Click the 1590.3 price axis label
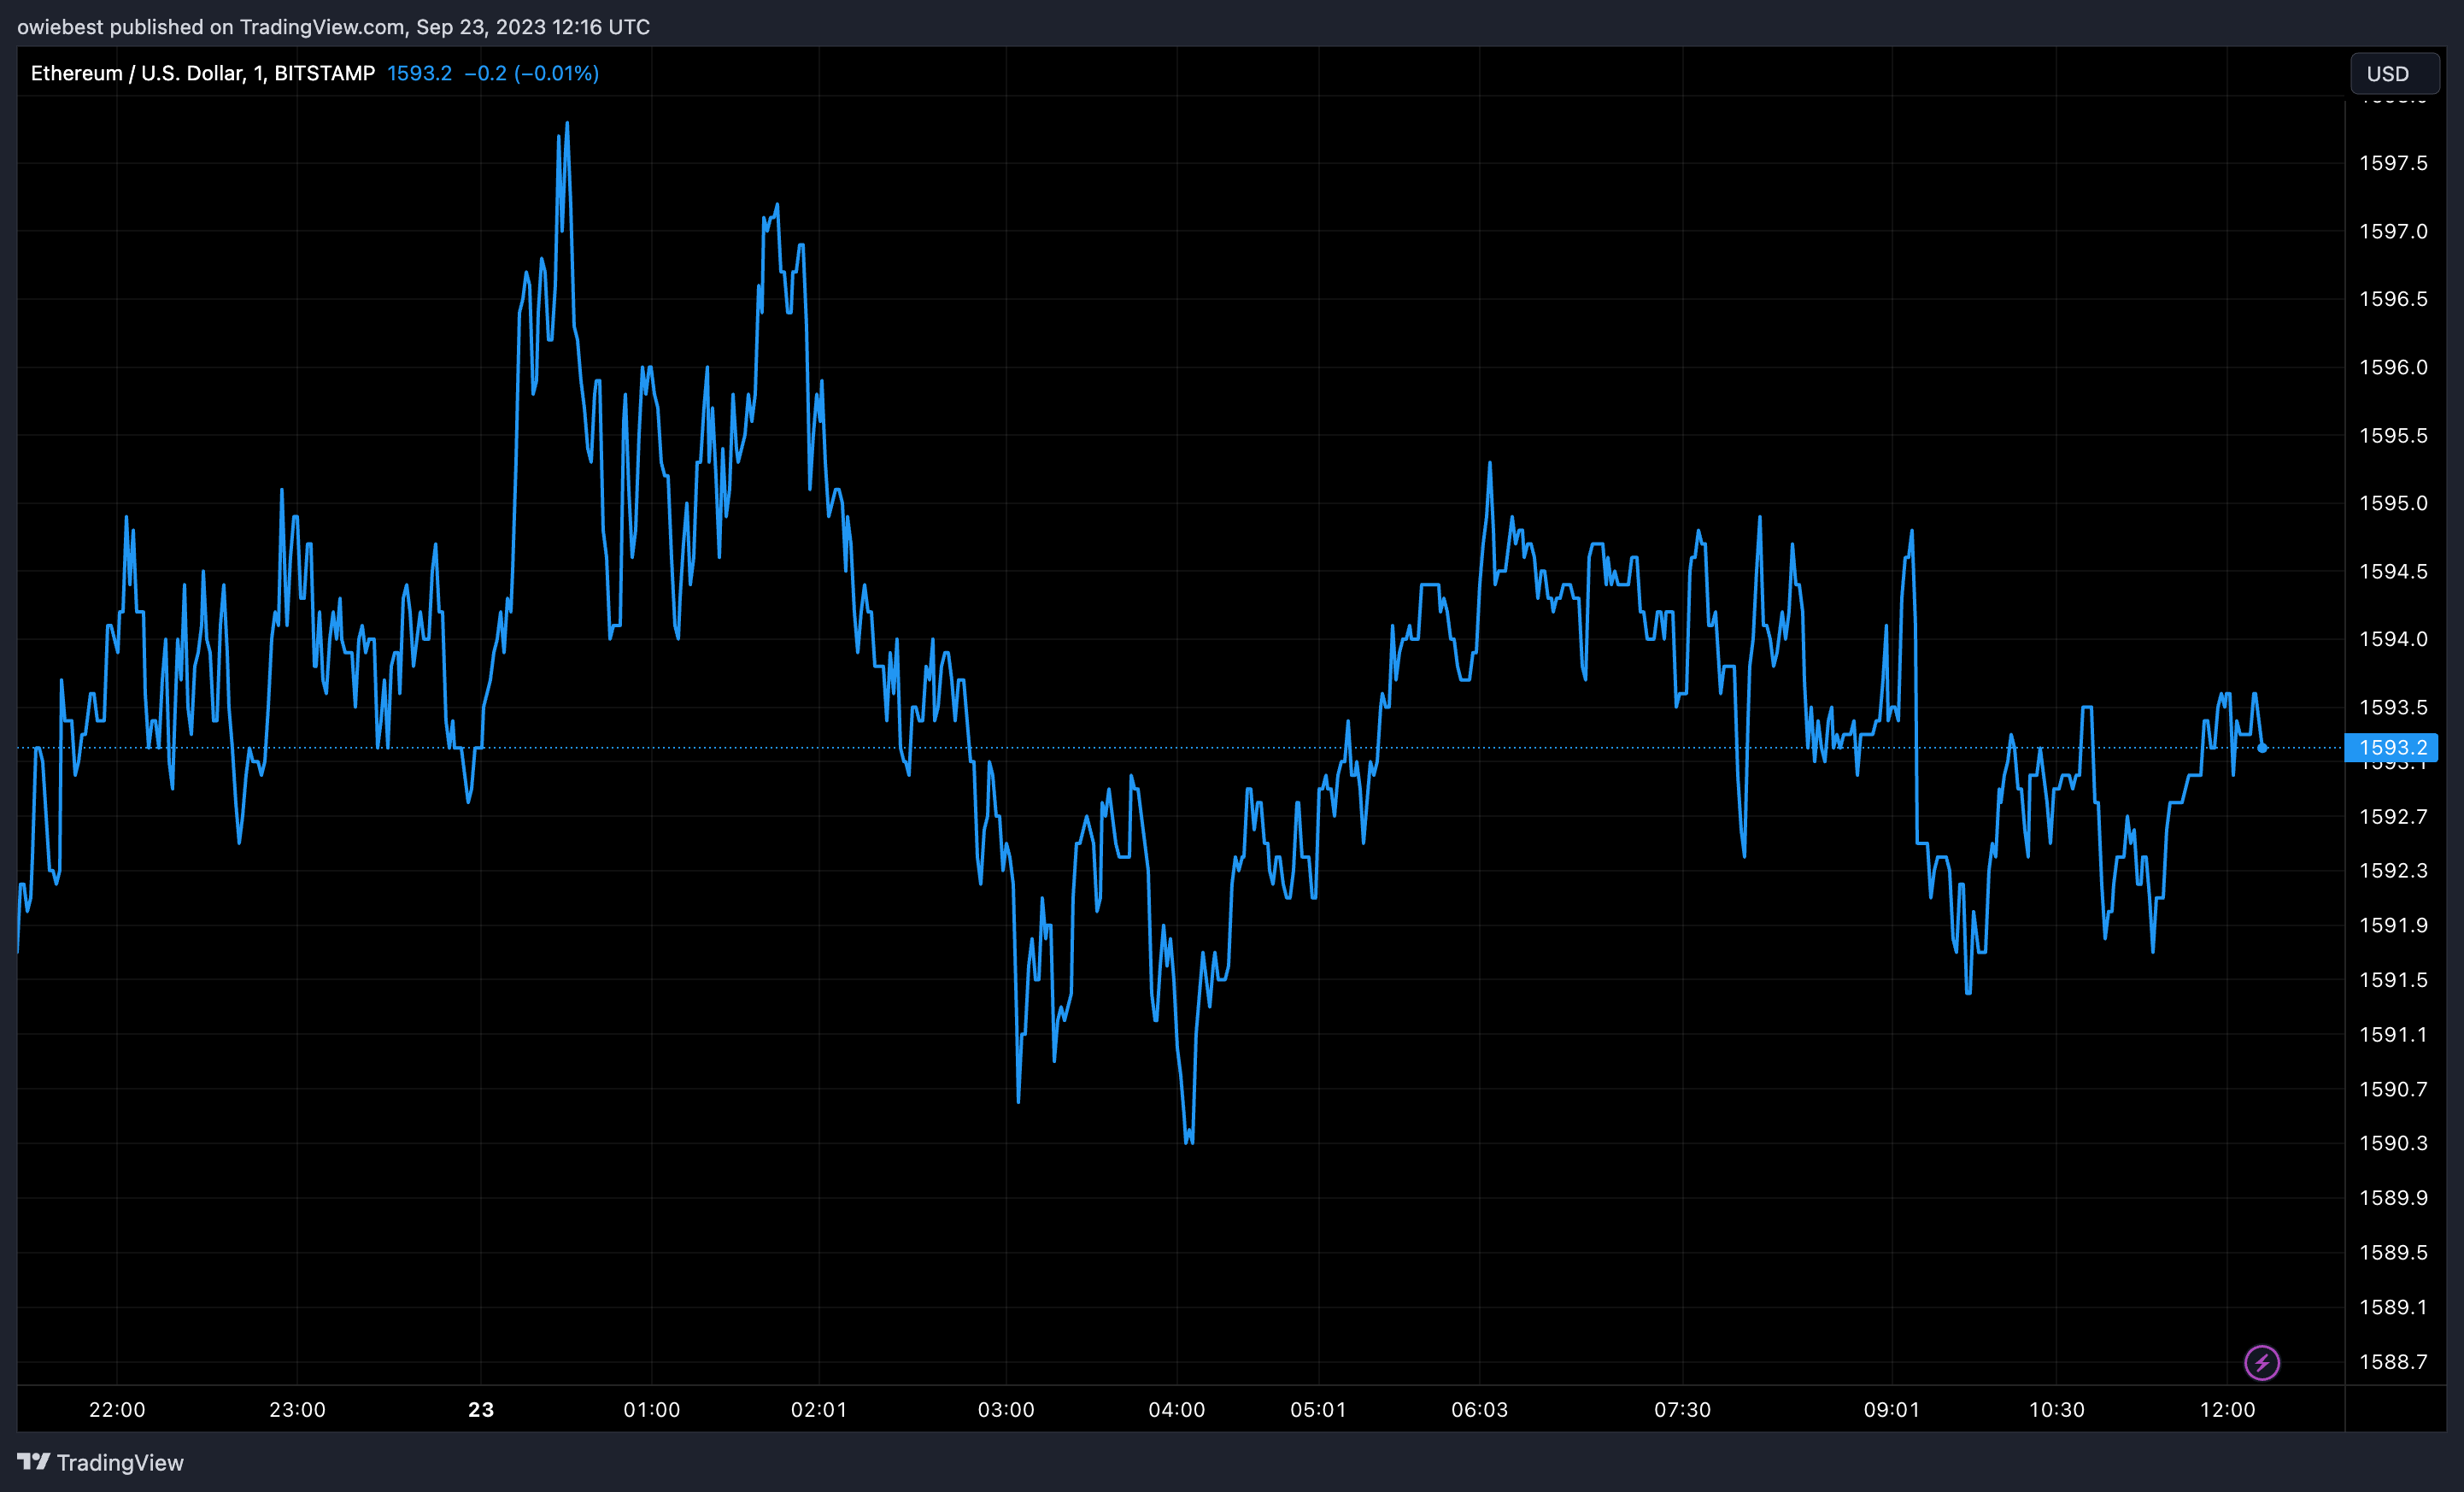Viewport: 2464px width, 1492px height. tap(2393, 1143)
